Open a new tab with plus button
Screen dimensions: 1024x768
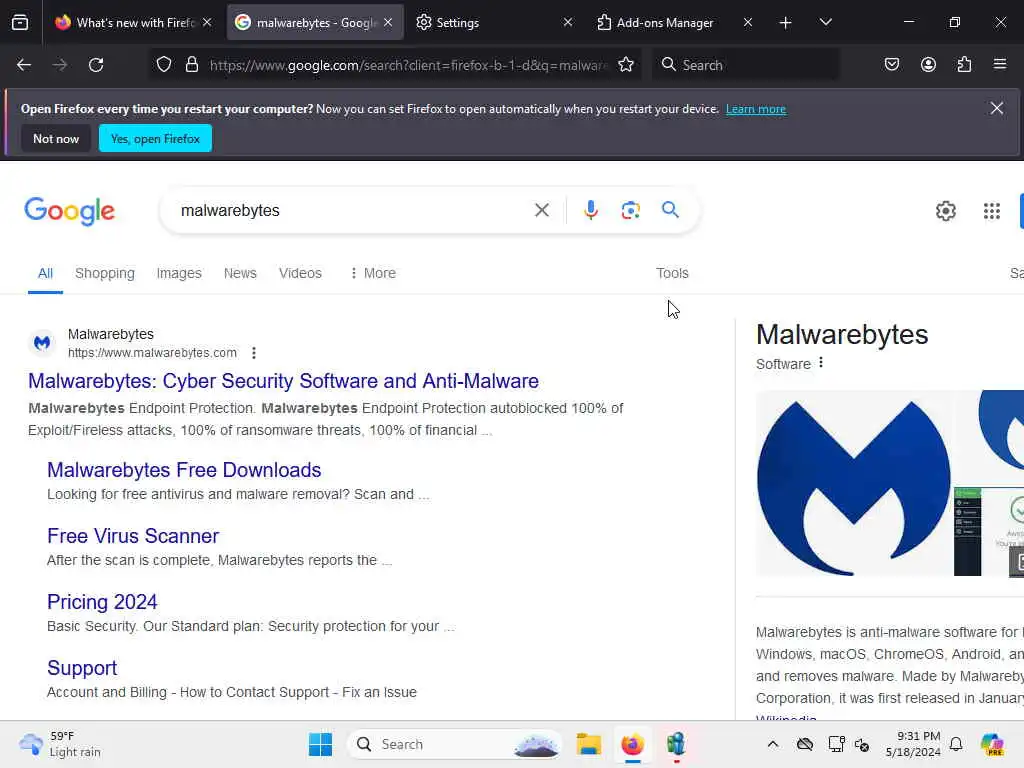[786, 23]
